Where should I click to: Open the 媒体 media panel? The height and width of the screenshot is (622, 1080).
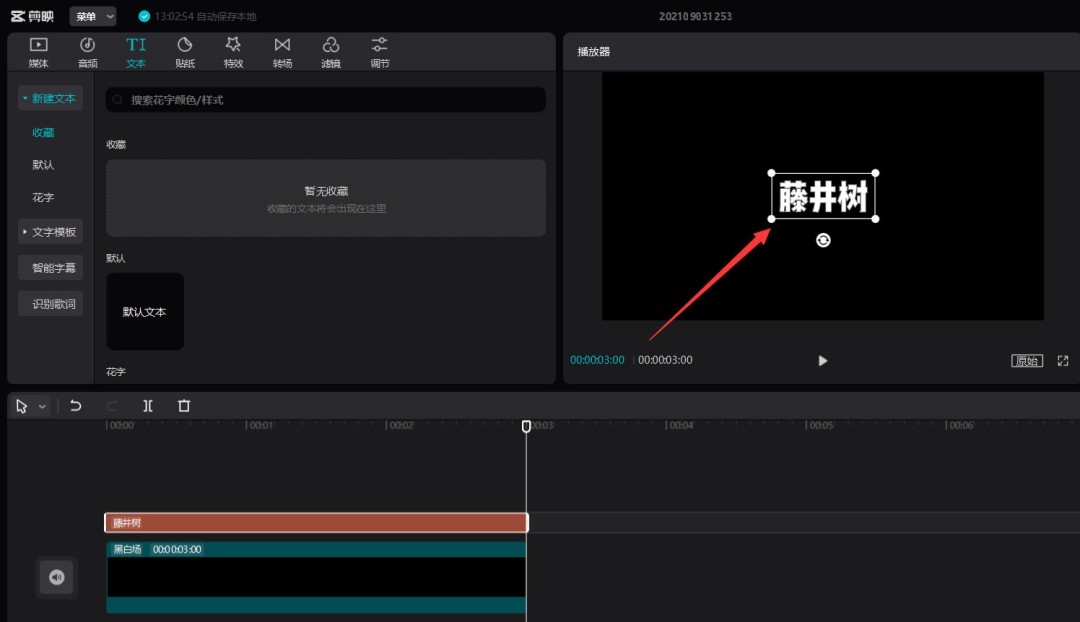[x=37, y=51]
